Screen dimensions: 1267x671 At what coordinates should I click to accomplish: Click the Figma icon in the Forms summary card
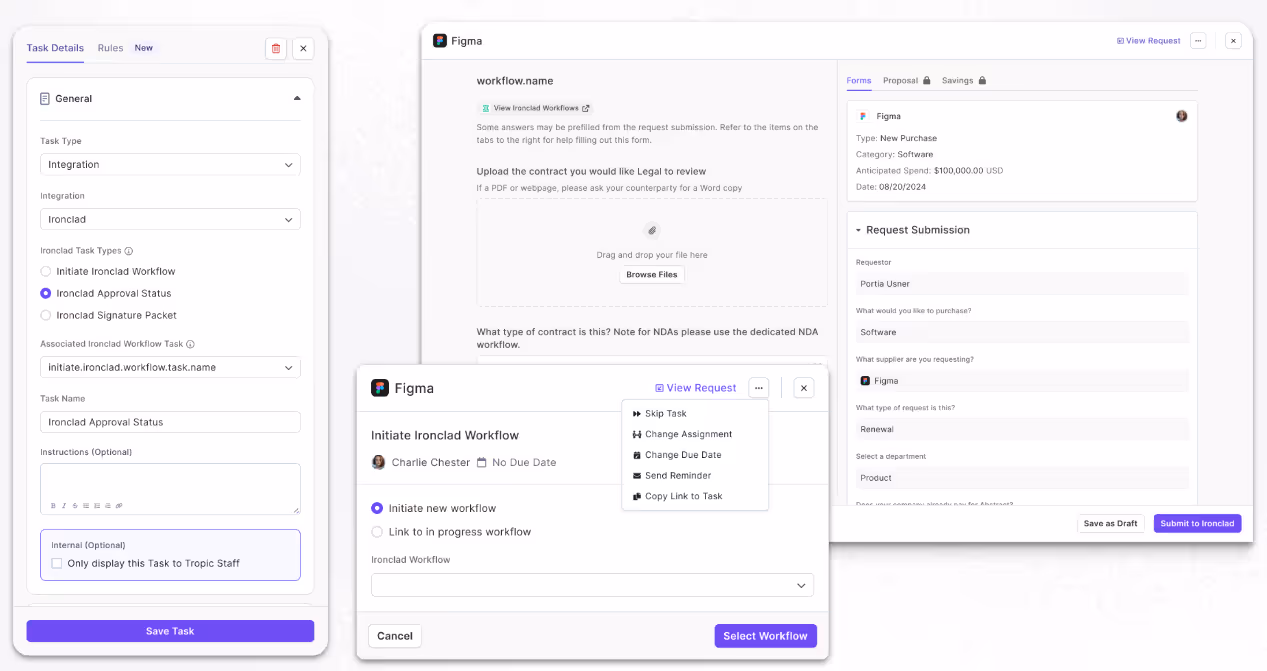[864, 116]
